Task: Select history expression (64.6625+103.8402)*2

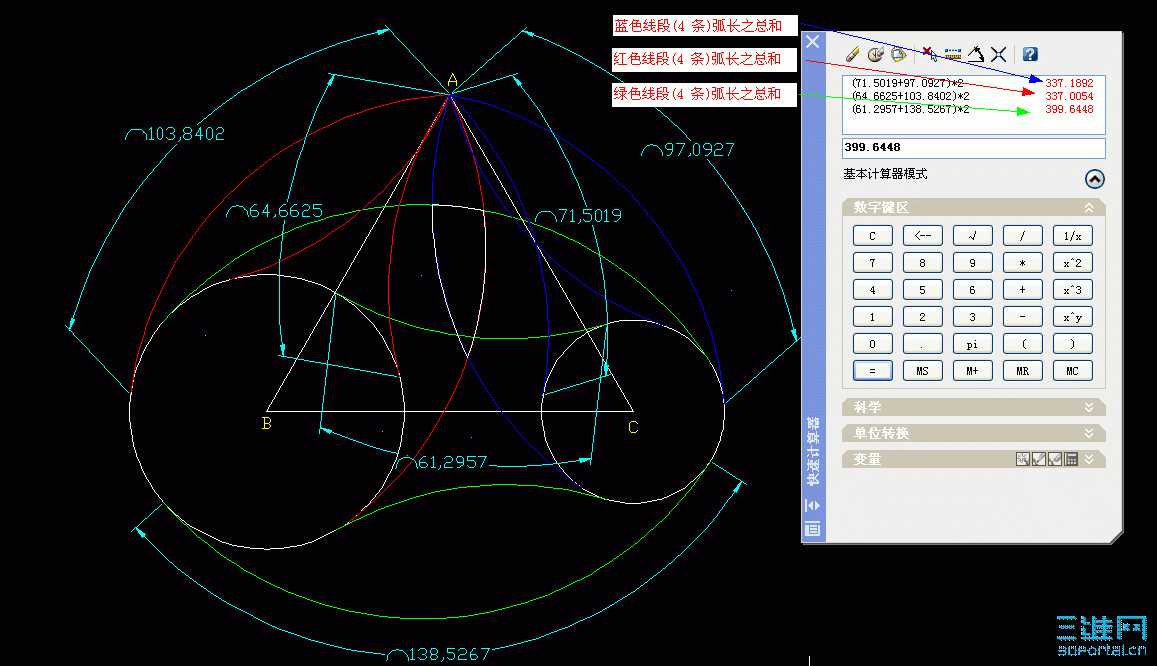Action: pyautogui.click(x=911, y=96)
